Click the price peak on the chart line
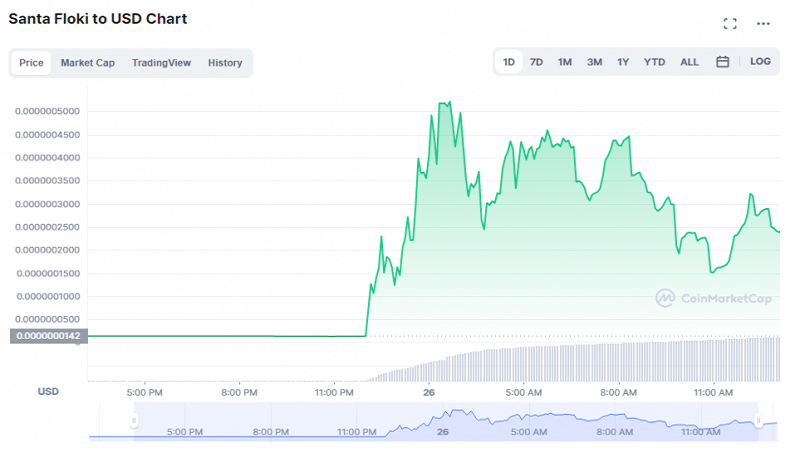Image resolution: width=800 pixels, height=450 pixels. click(x=449, y=102)
